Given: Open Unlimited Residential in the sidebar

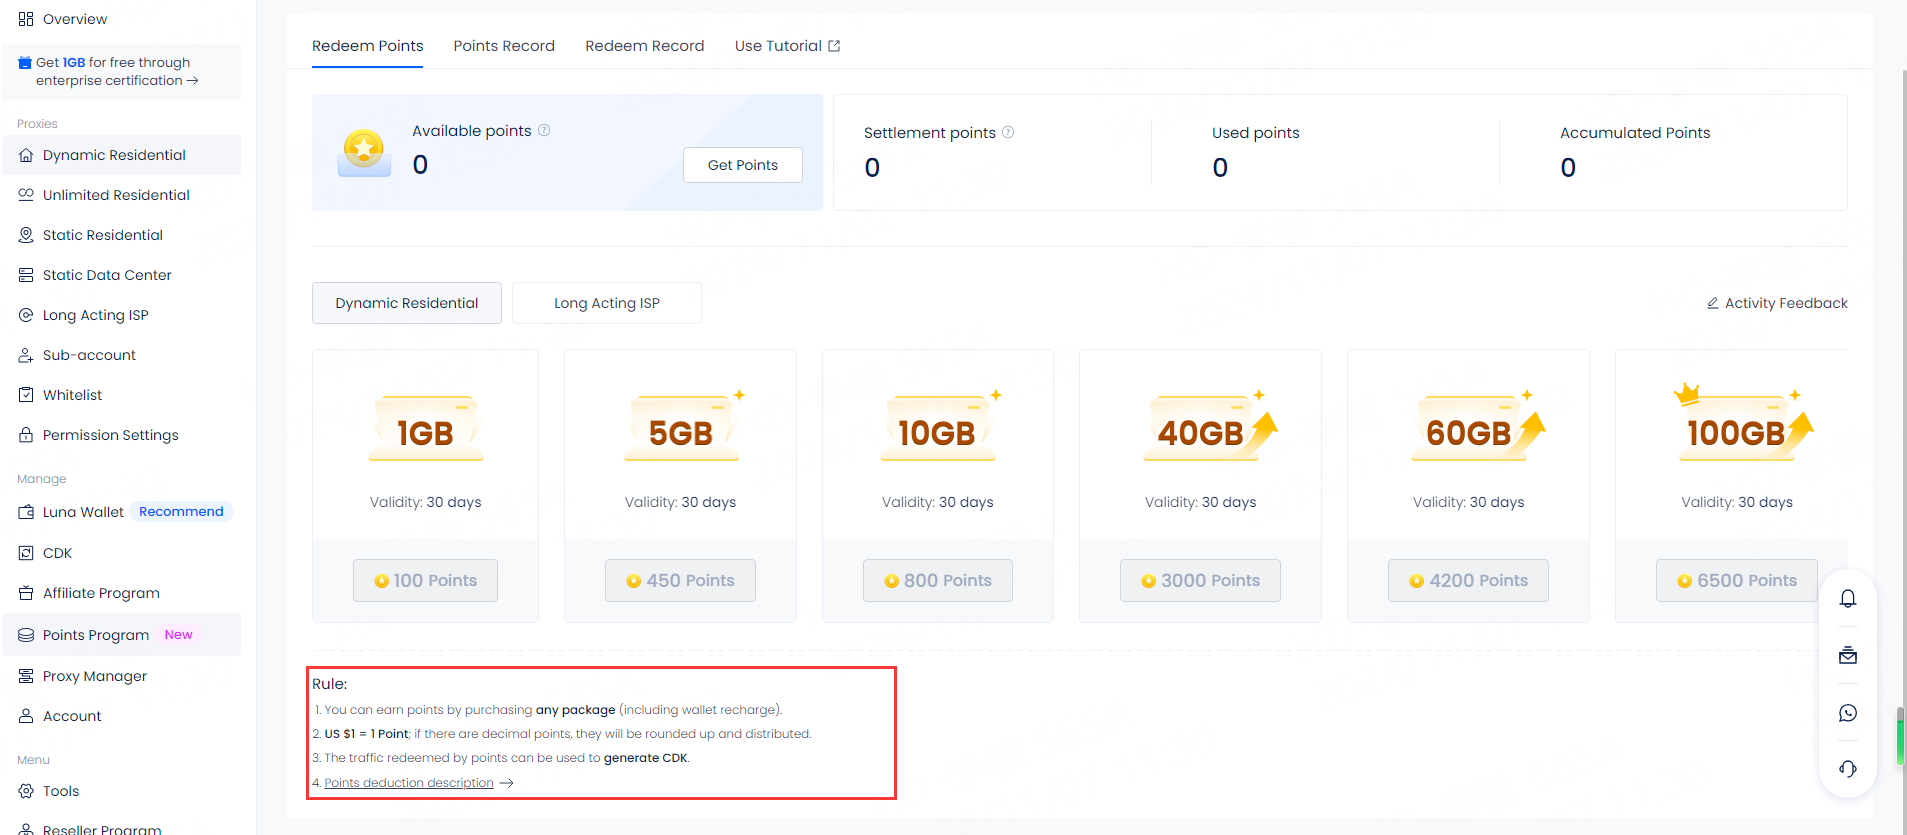Looking at the screenshot, I should tap(116, 195).
